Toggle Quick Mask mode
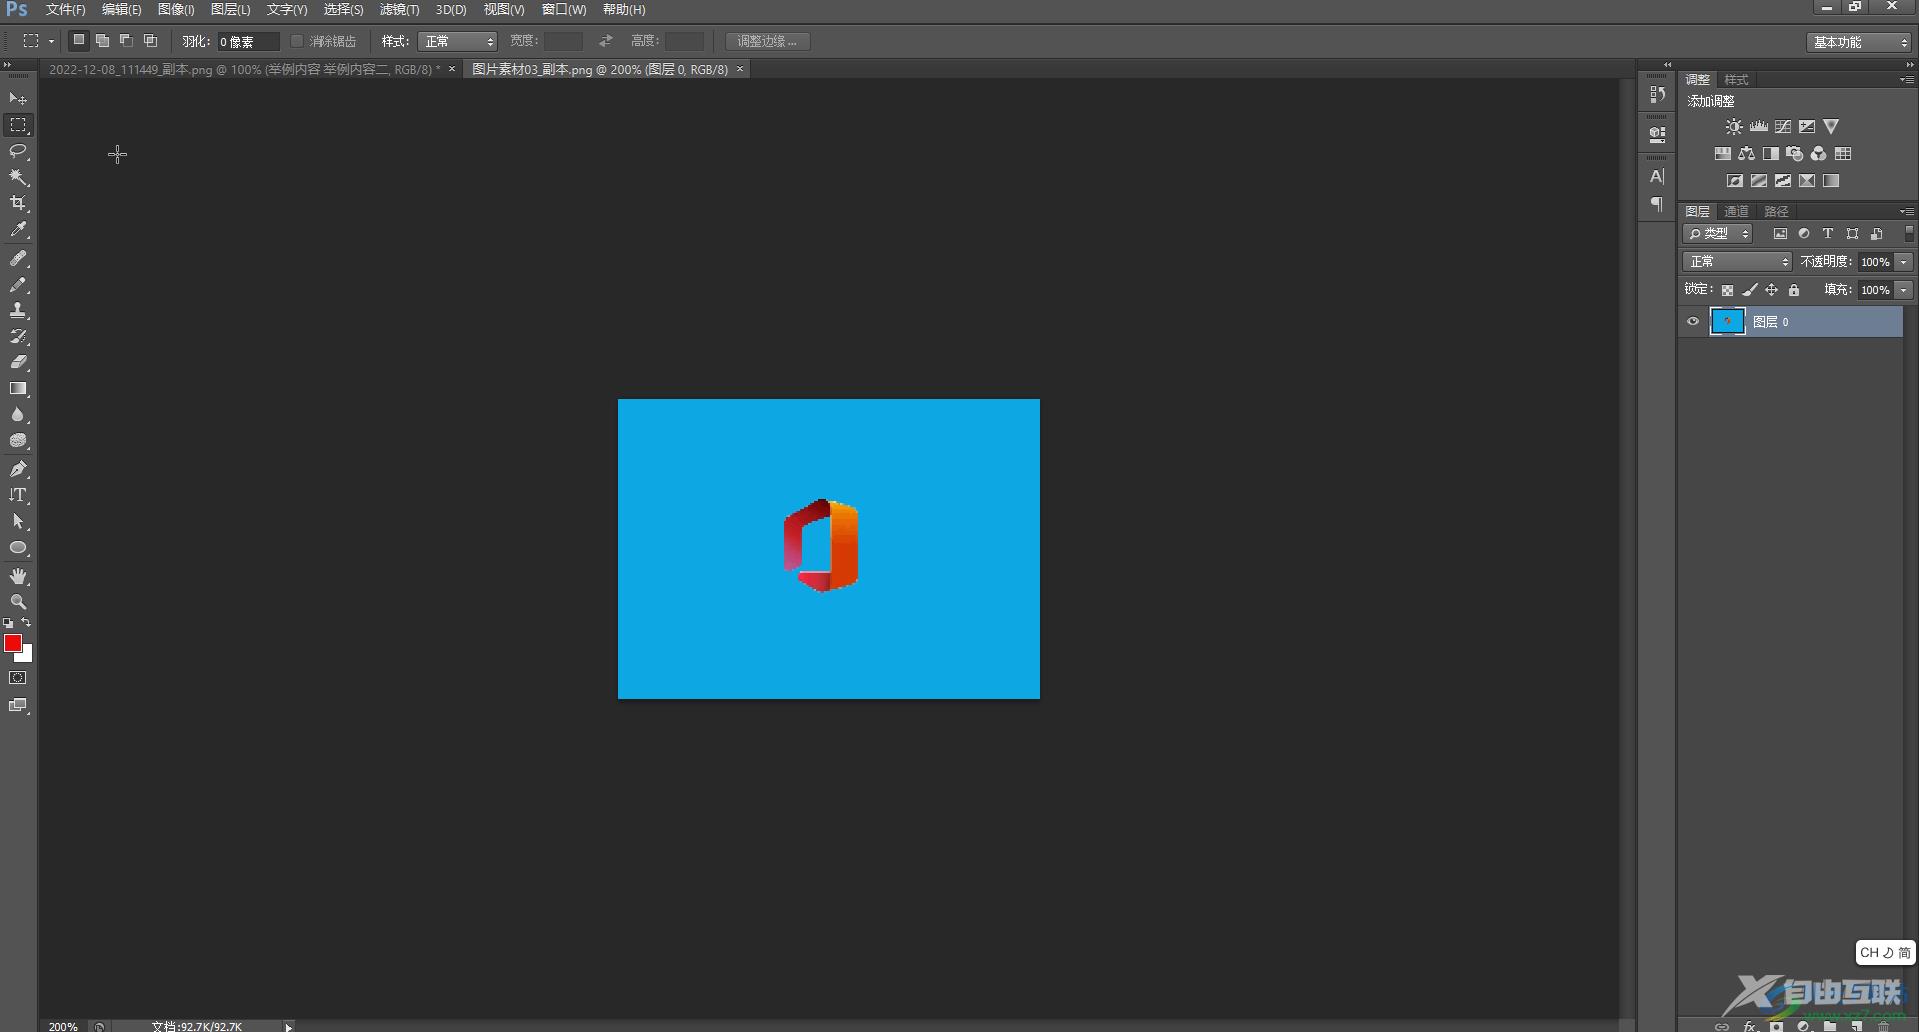 18,678
